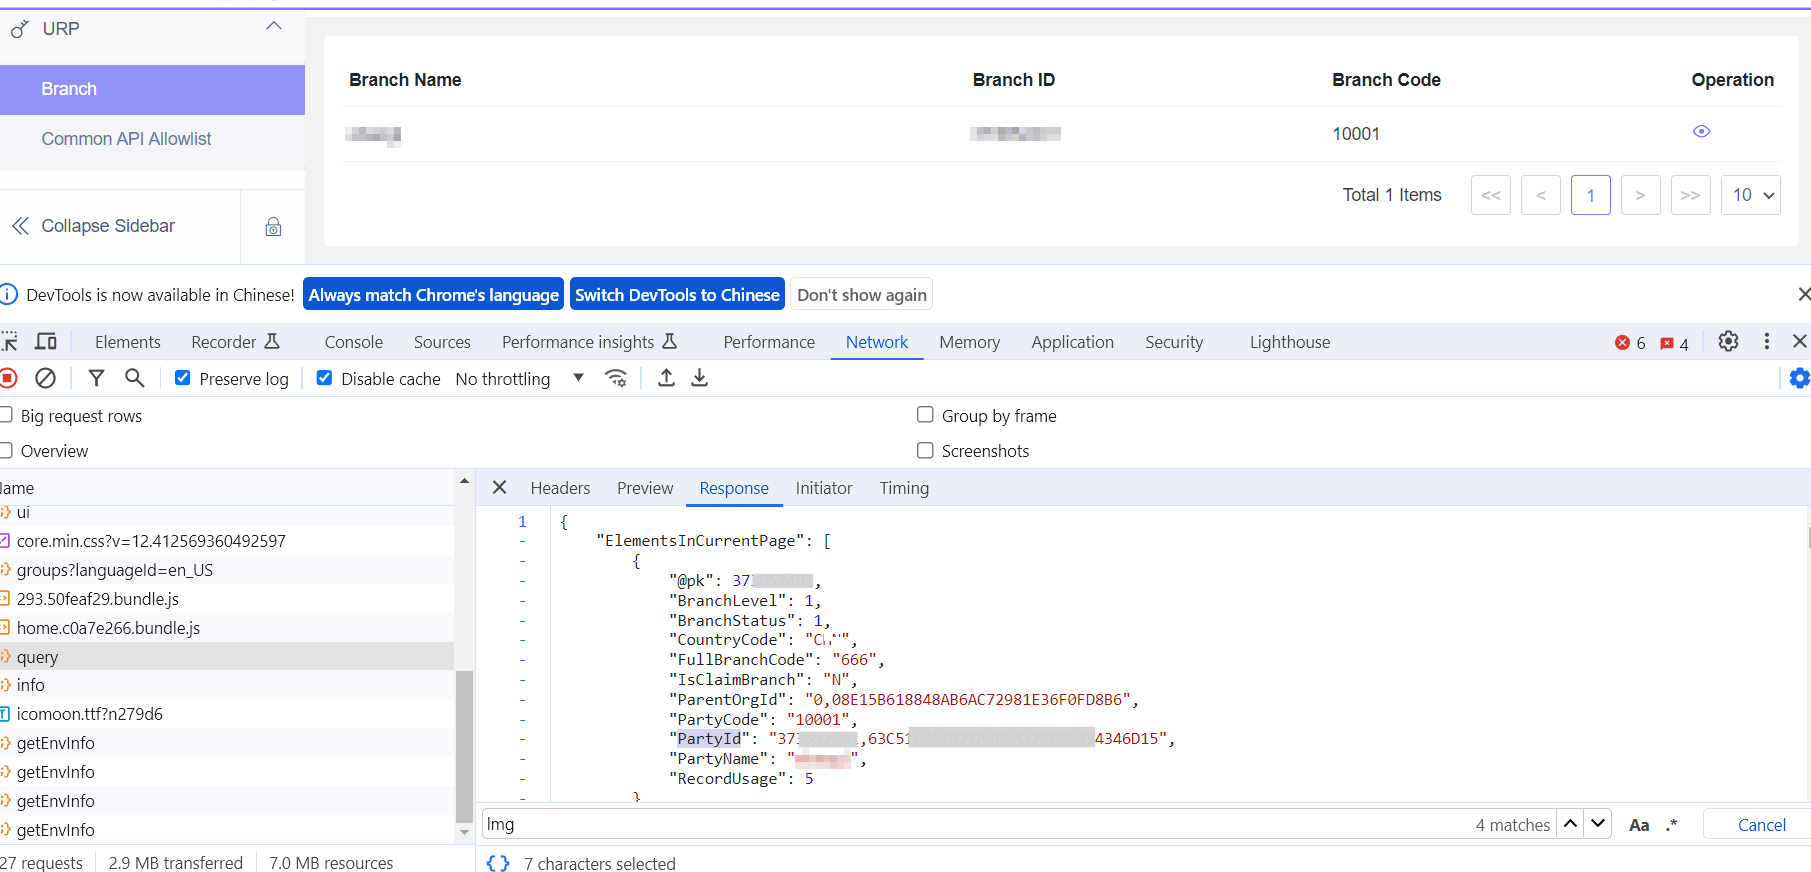Open the Console tab
This screenshot has height=872, width=1811.
tap(353, 342)
